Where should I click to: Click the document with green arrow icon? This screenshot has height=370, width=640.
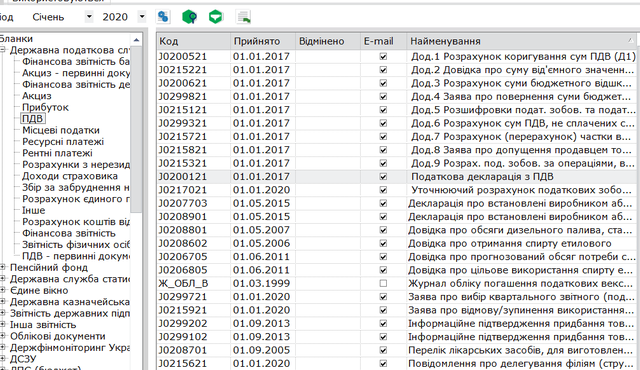pos(244,17)
